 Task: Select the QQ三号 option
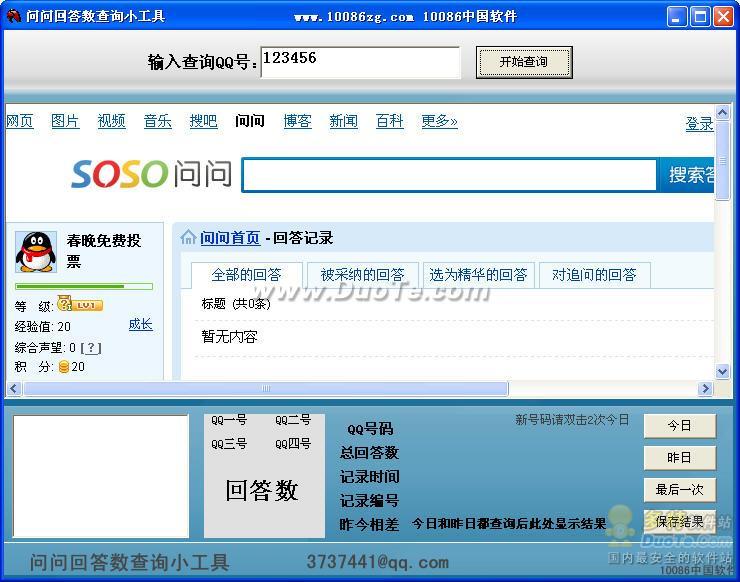click(x=229, y=444)
